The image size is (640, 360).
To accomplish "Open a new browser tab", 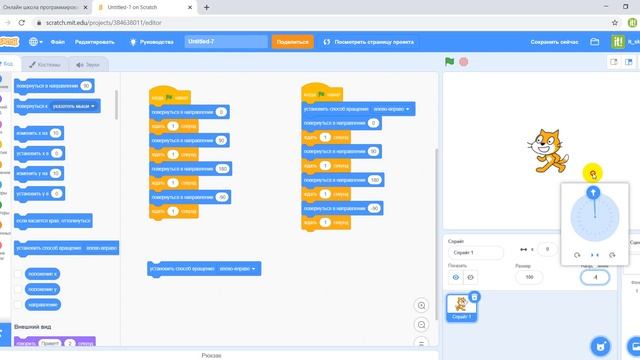I will point(207,7).
